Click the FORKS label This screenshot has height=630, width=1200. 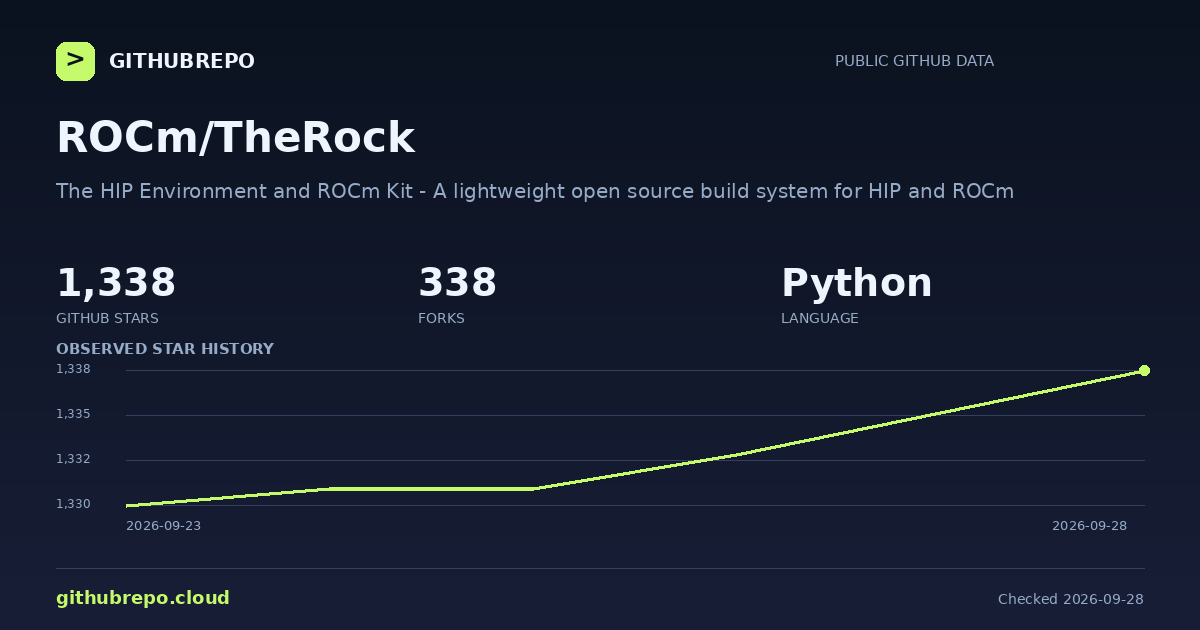click(x=441, y=318)
